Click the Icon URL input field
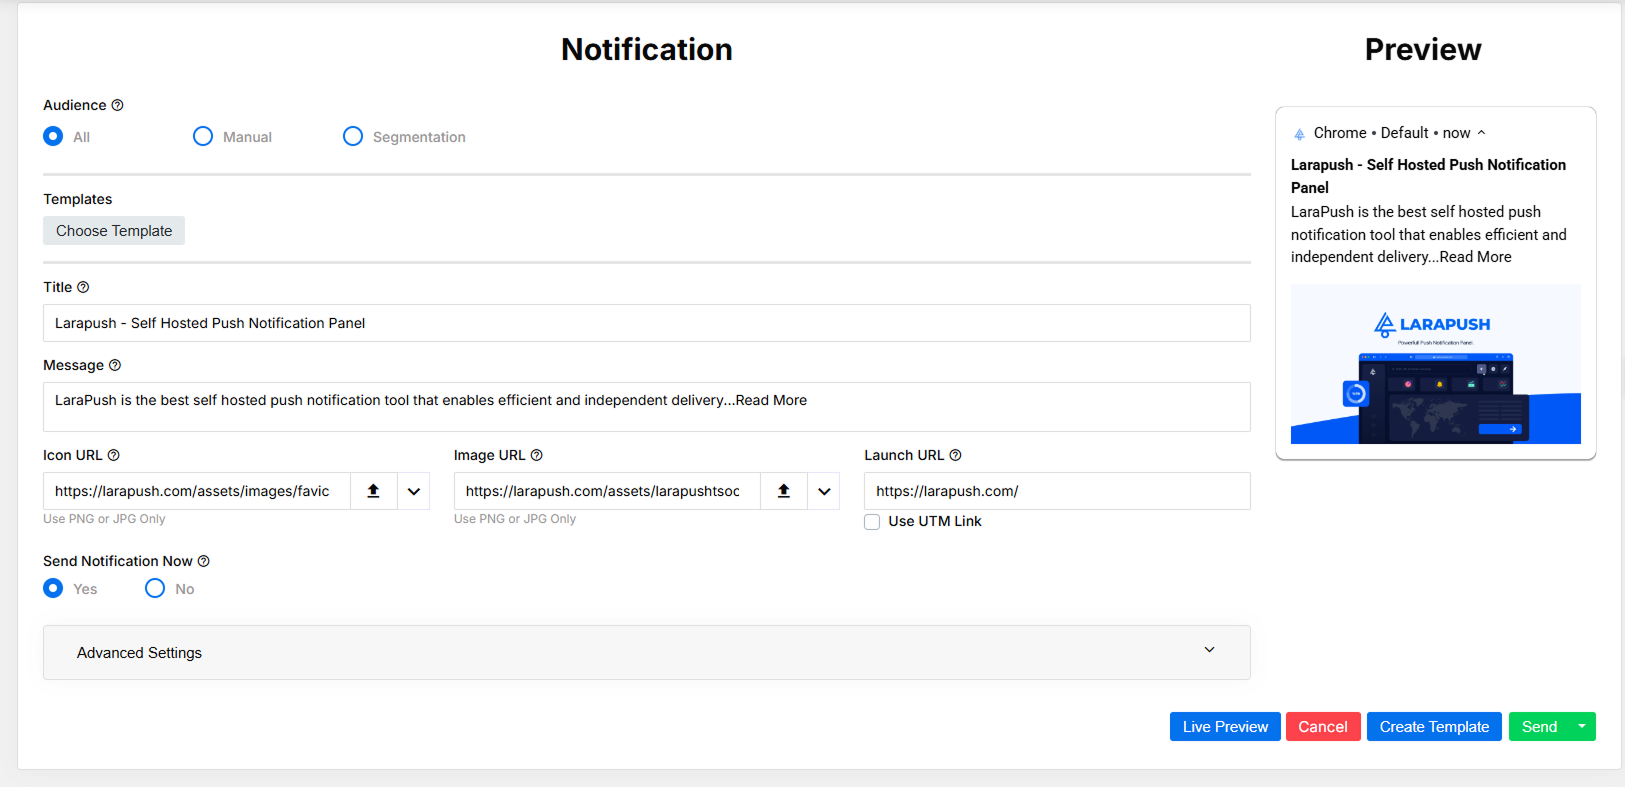The image size is (1625, 787). point(197,491)
